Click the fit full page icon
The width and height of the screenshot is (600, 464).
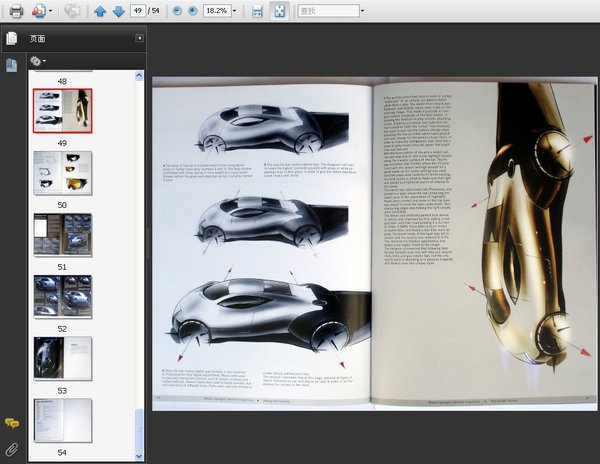click(279, 11)
